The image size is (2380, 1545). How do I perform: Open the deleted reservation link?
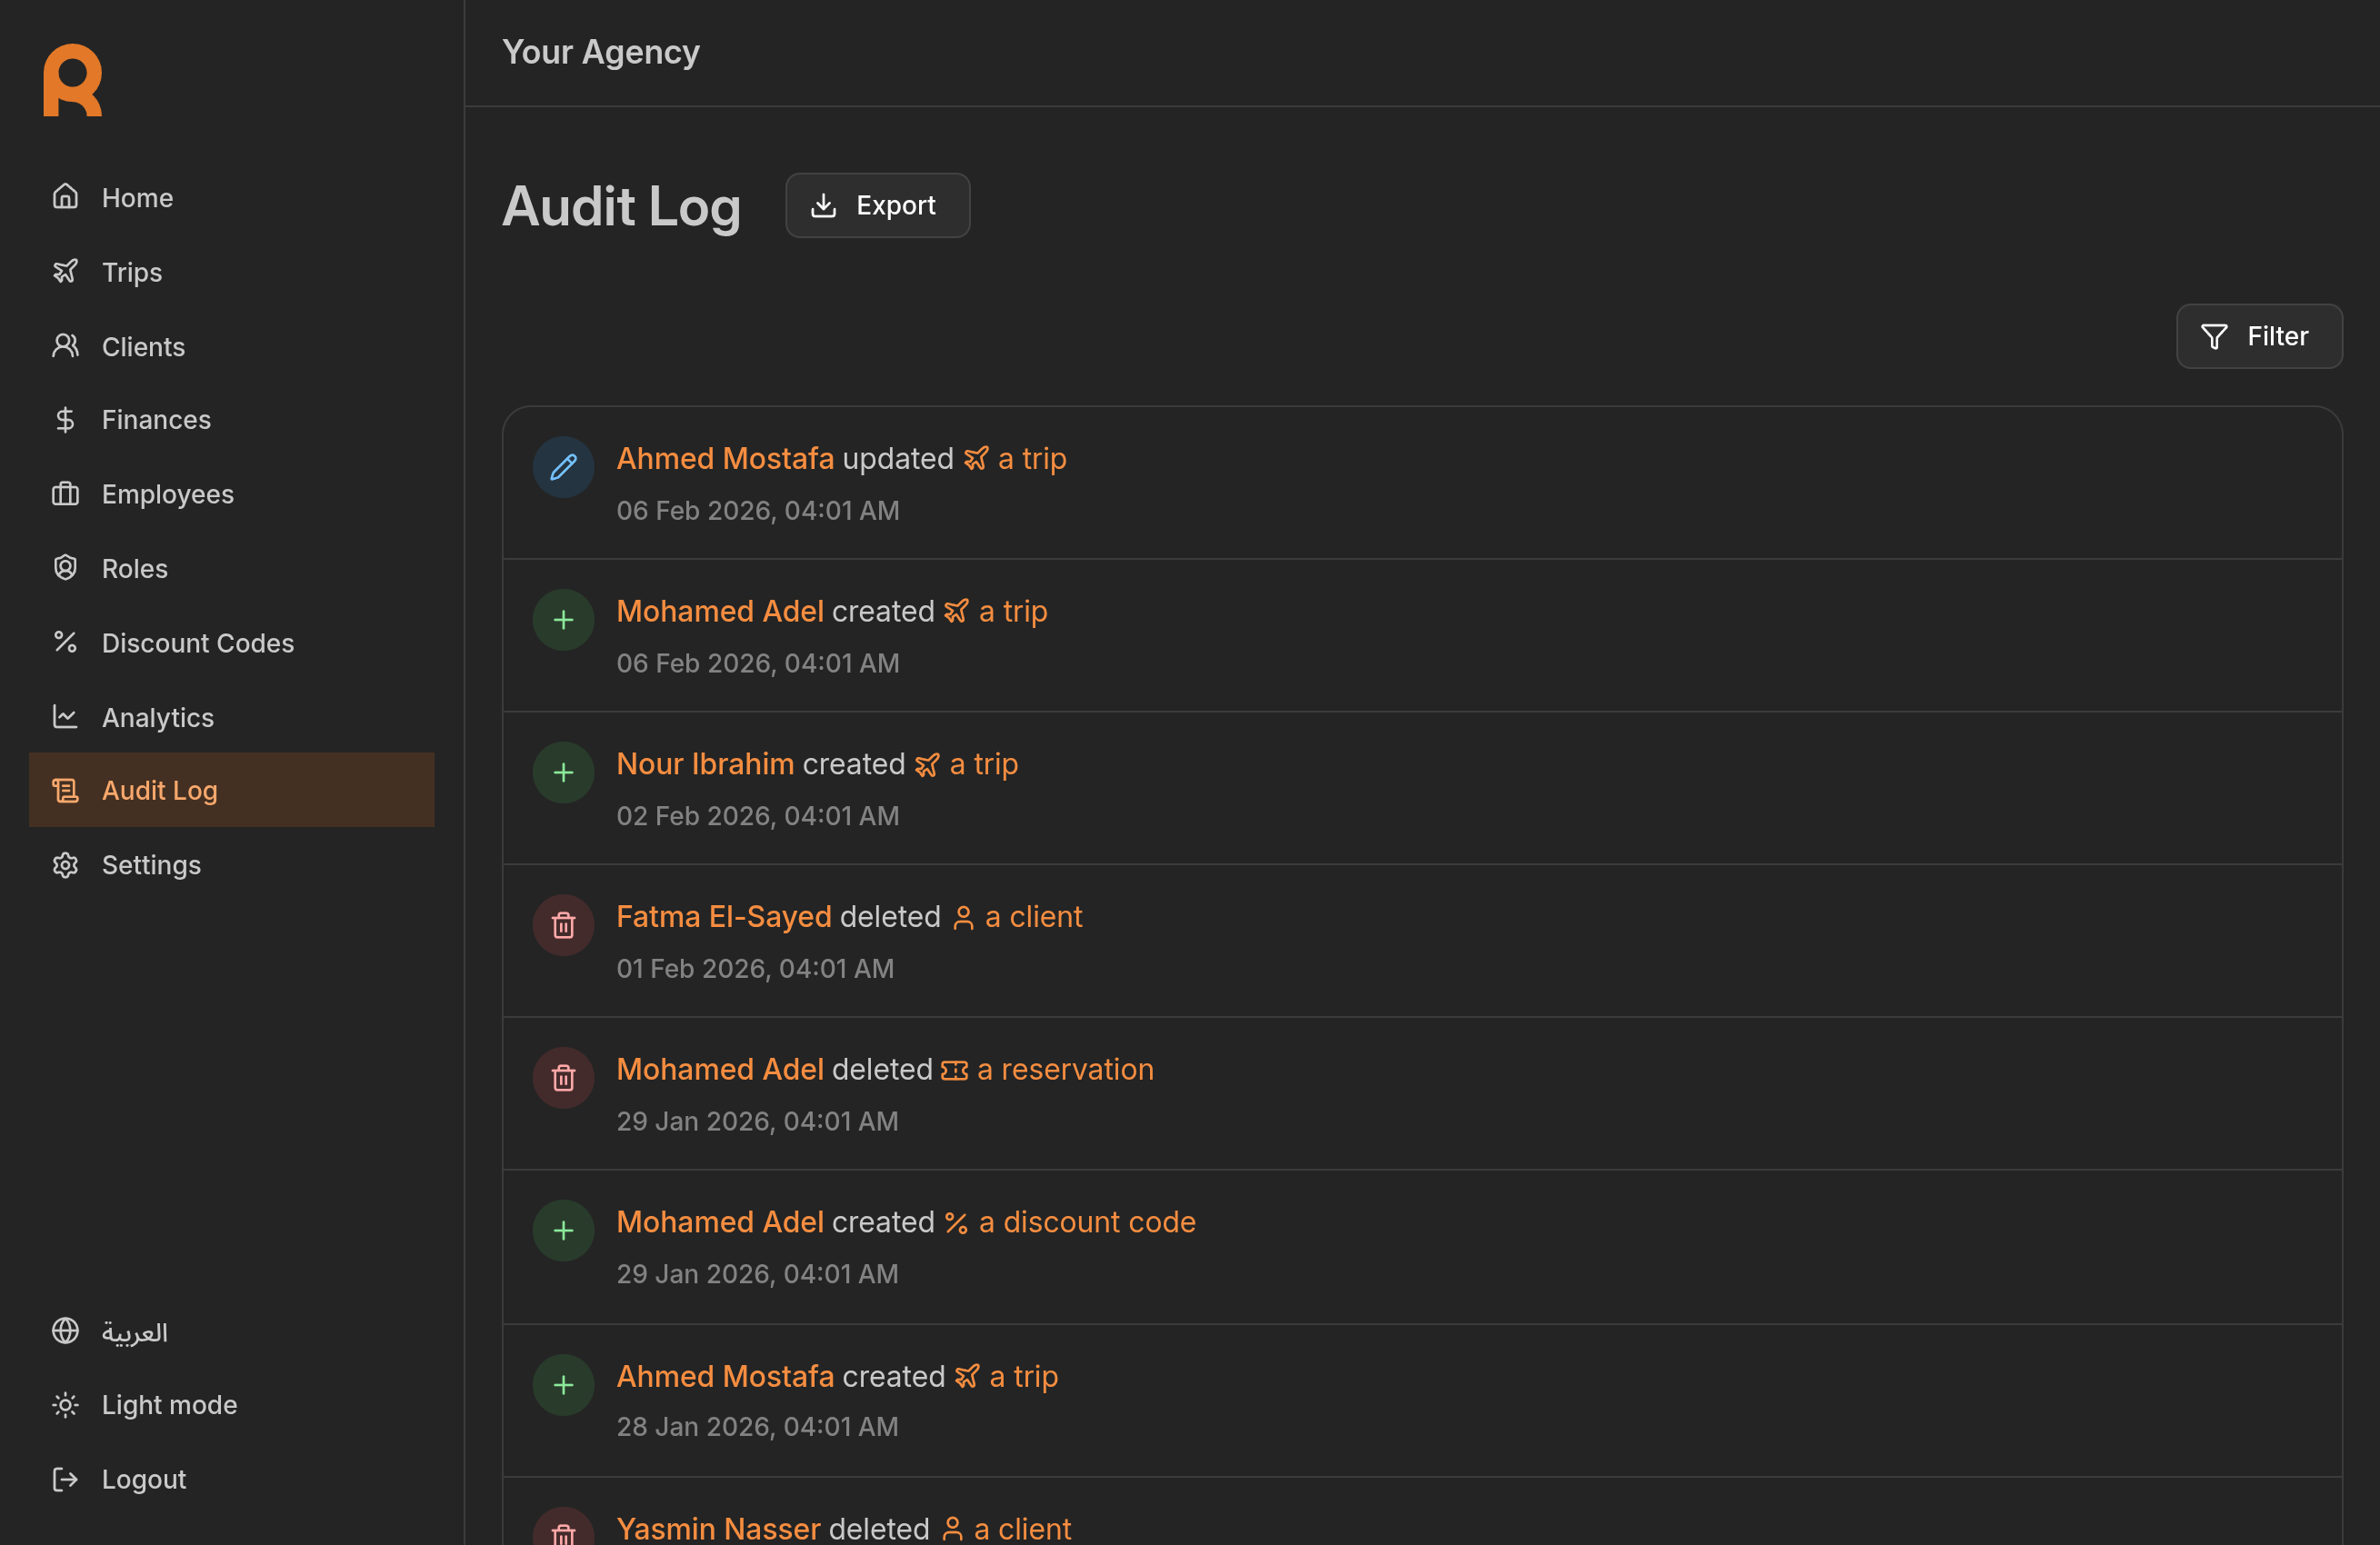point(1064,1069)
